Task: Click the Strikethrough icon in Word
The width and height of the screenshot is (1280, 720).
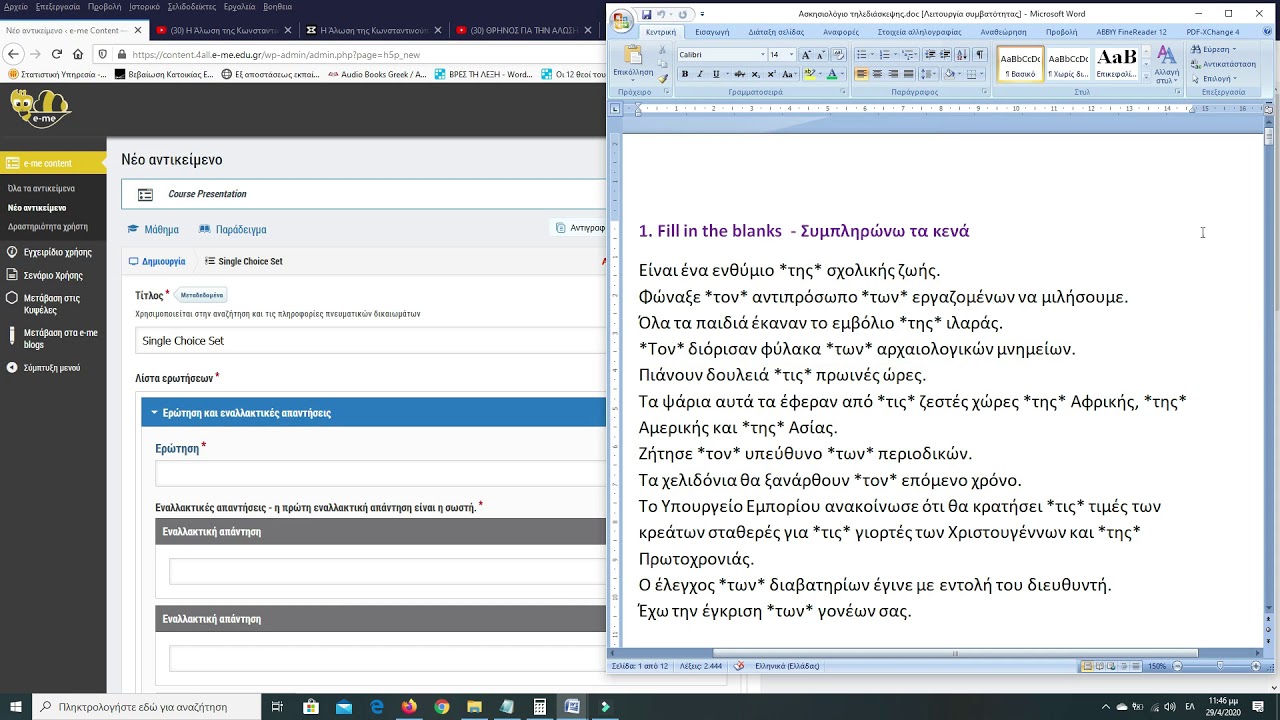Action: coord(739,74)
